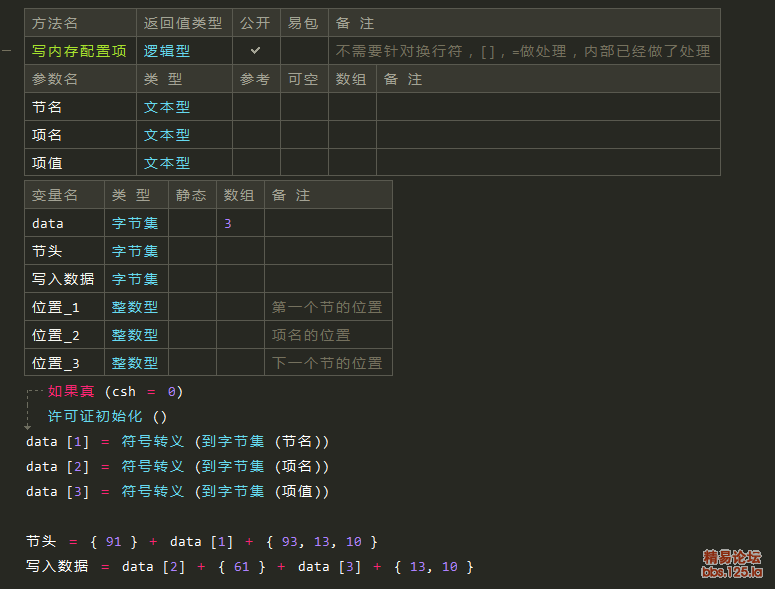Screen dimensions: 775x589
Task: Click the 返回值类型 column header
Action: click(183, 23)
